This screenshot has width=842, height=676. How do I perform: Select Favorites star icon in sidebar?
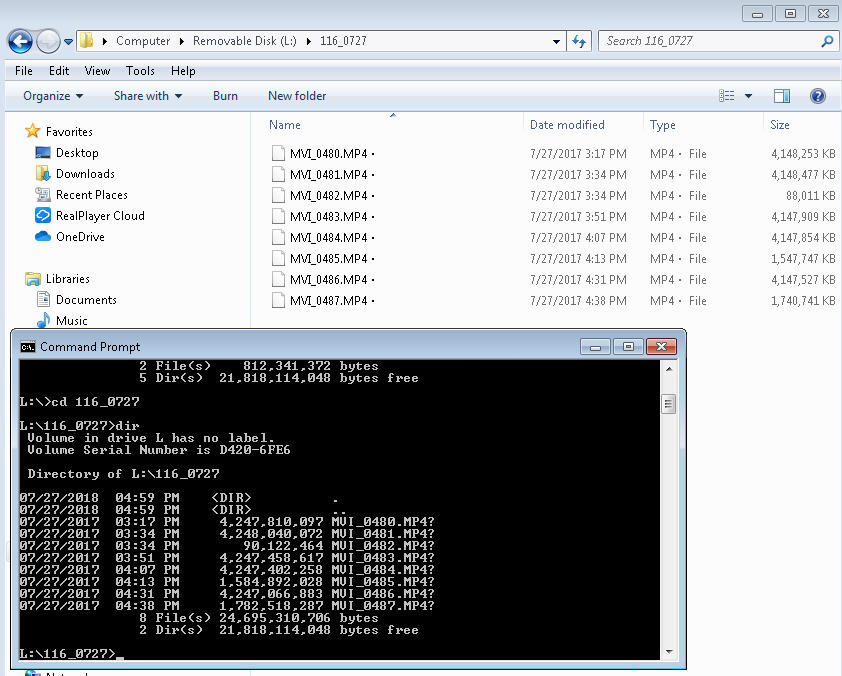(x=32, y=131)
